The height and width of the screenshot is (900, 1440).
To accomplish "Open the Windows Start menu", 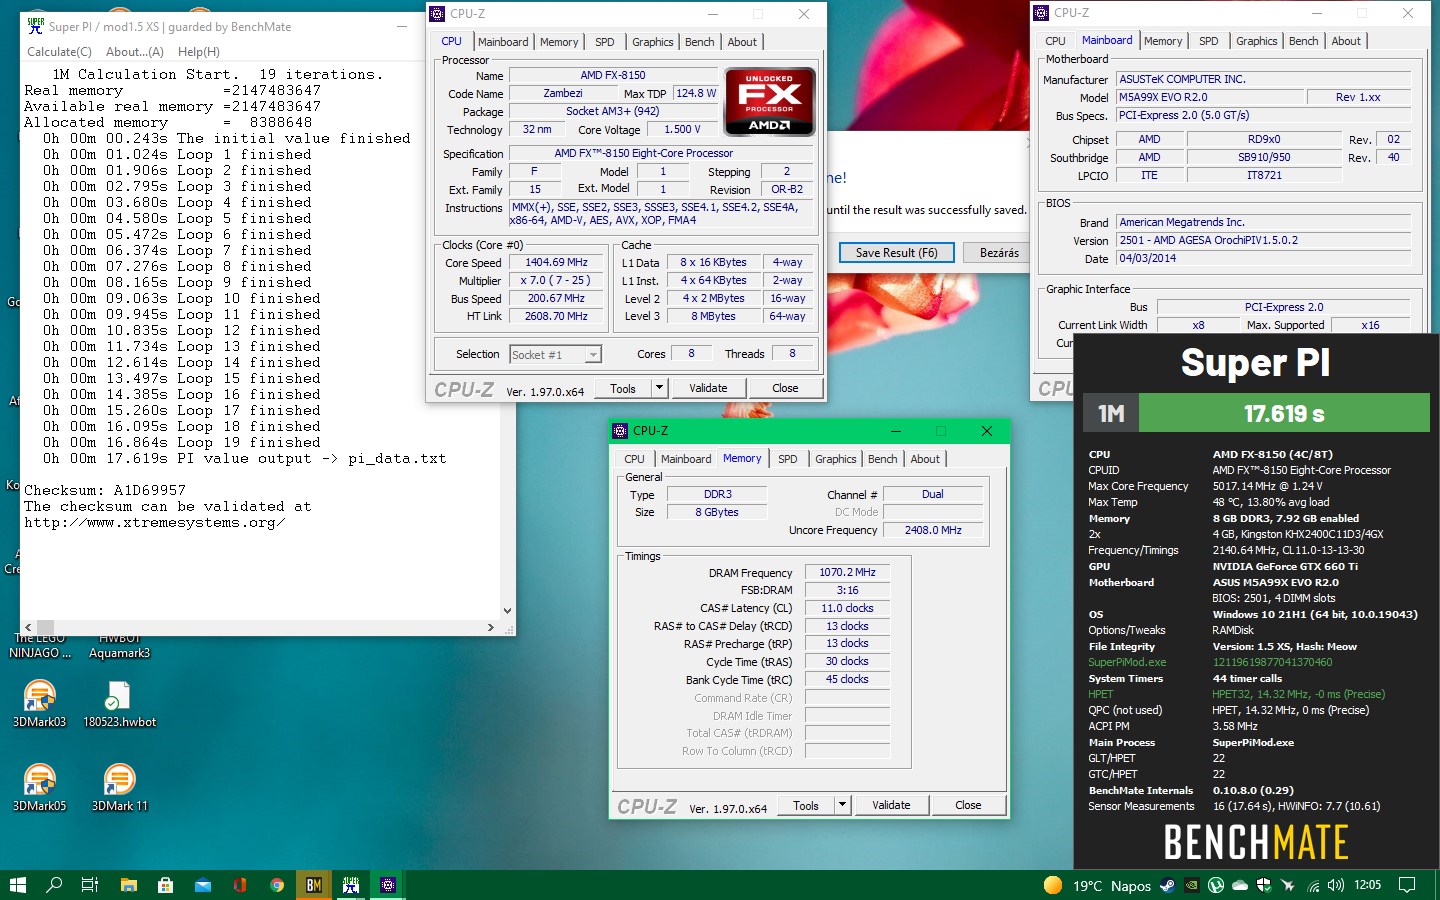I will [x=17, y=885].
